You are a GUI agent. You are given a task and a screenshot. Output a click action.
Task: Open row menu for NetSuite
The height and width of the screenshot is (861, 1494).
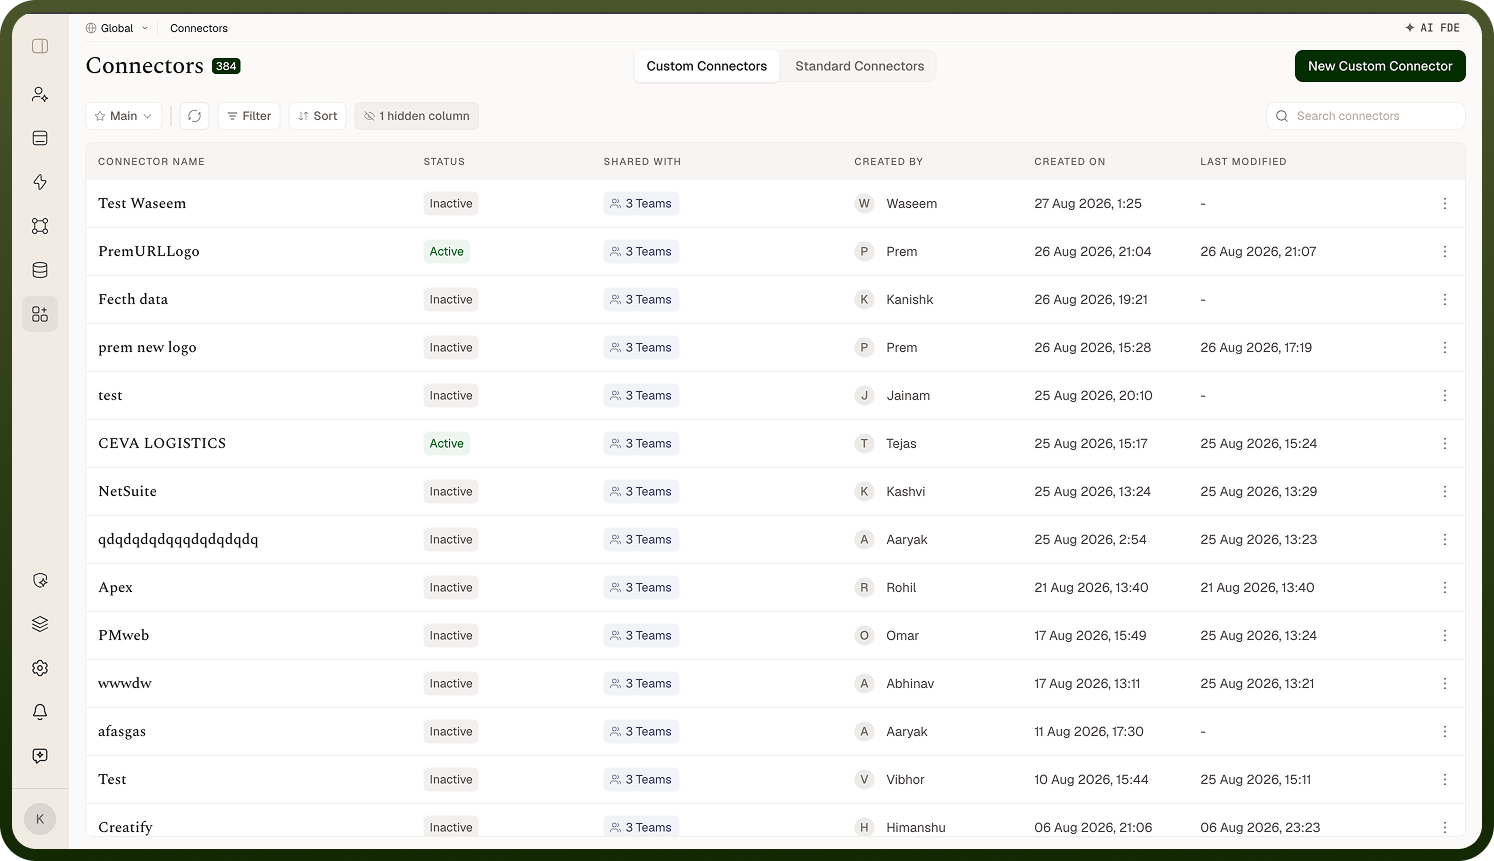click(x=1445, y=492)
